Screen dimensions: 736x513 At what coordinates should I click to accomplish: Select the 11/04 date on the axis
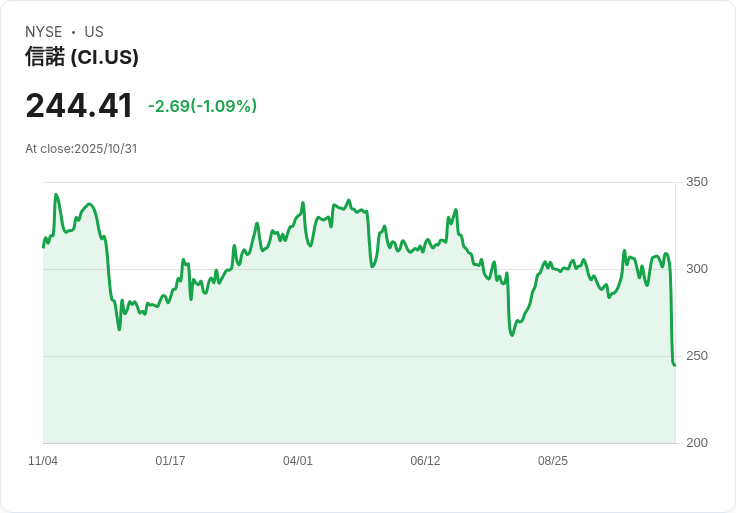tap(43, 461)
